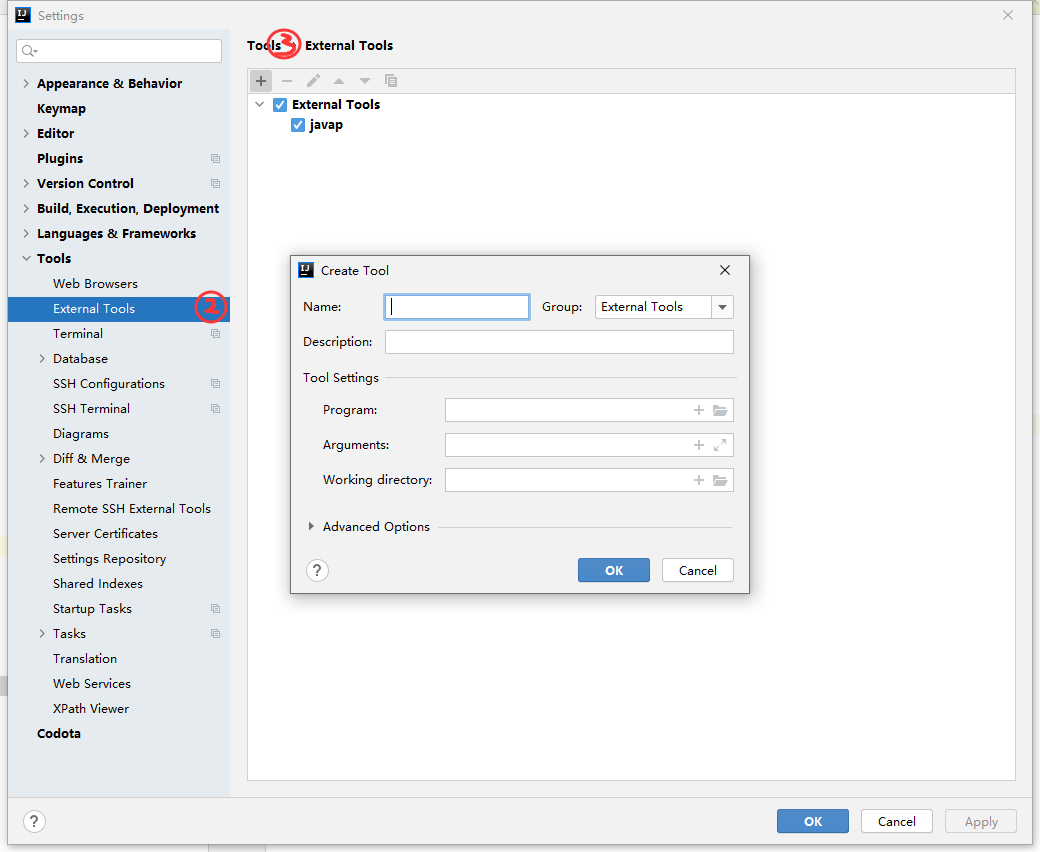1040x852 pixels.
Task: Cancel the Create Tool dialog
Action: click(697, 570)
